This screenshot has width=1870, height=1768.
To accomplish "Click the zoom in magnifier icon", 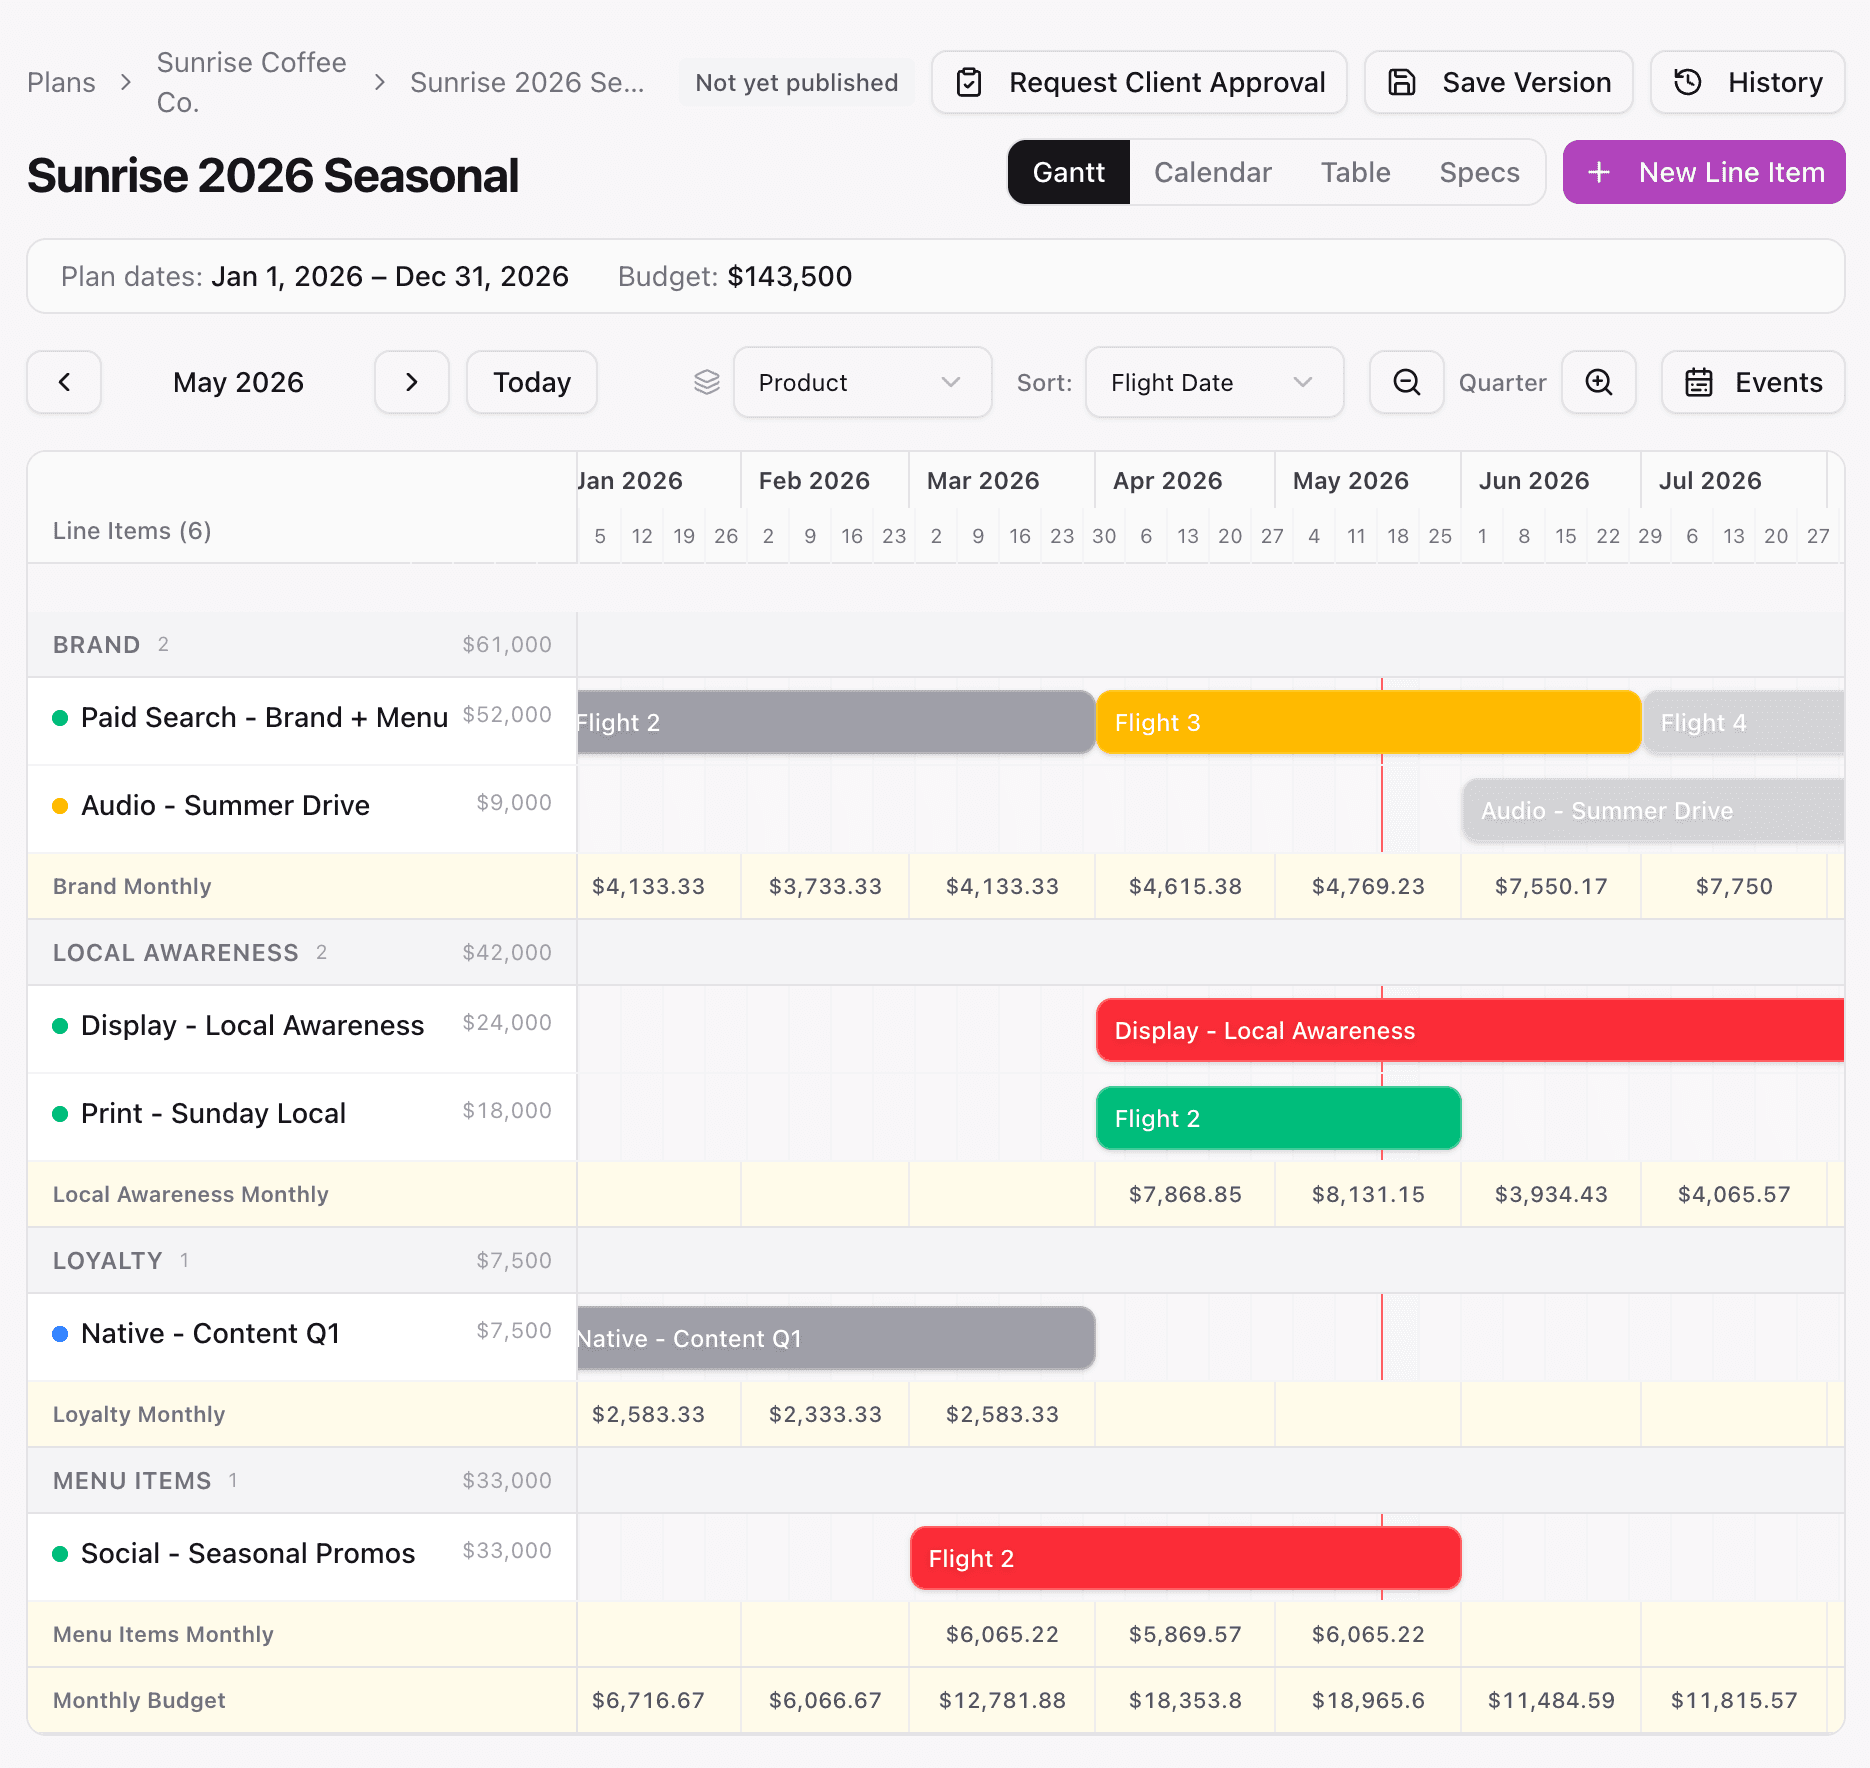I will coord(1598,382).
